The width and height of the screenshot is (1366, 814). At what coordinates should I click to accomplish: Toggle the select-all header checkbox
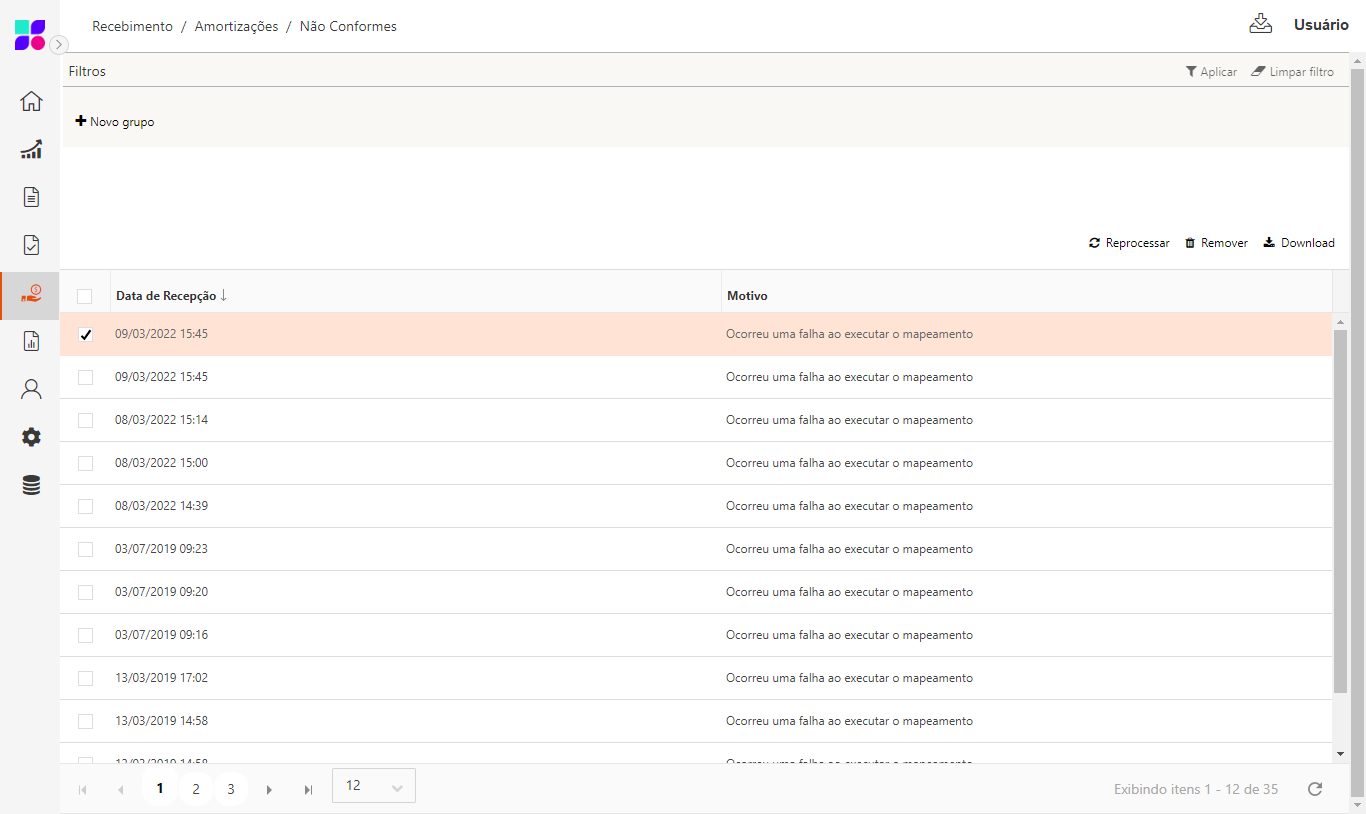coord(85,296)
